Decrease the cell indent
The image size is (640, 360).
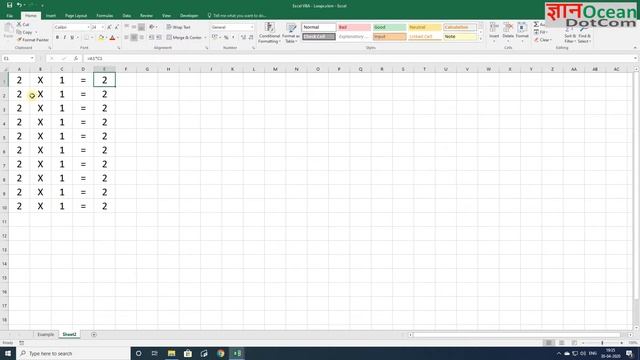pos(151,37)
